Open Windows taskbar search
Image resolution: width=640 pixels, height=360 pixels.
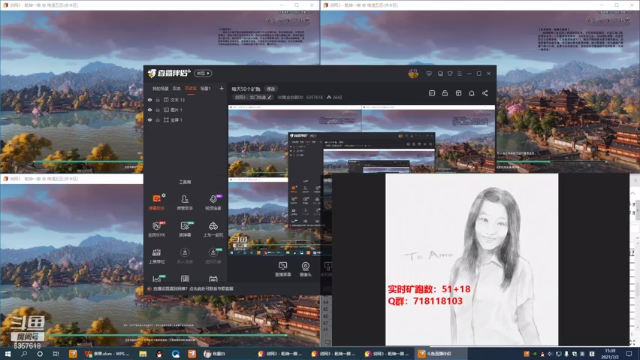pos(24,354)
